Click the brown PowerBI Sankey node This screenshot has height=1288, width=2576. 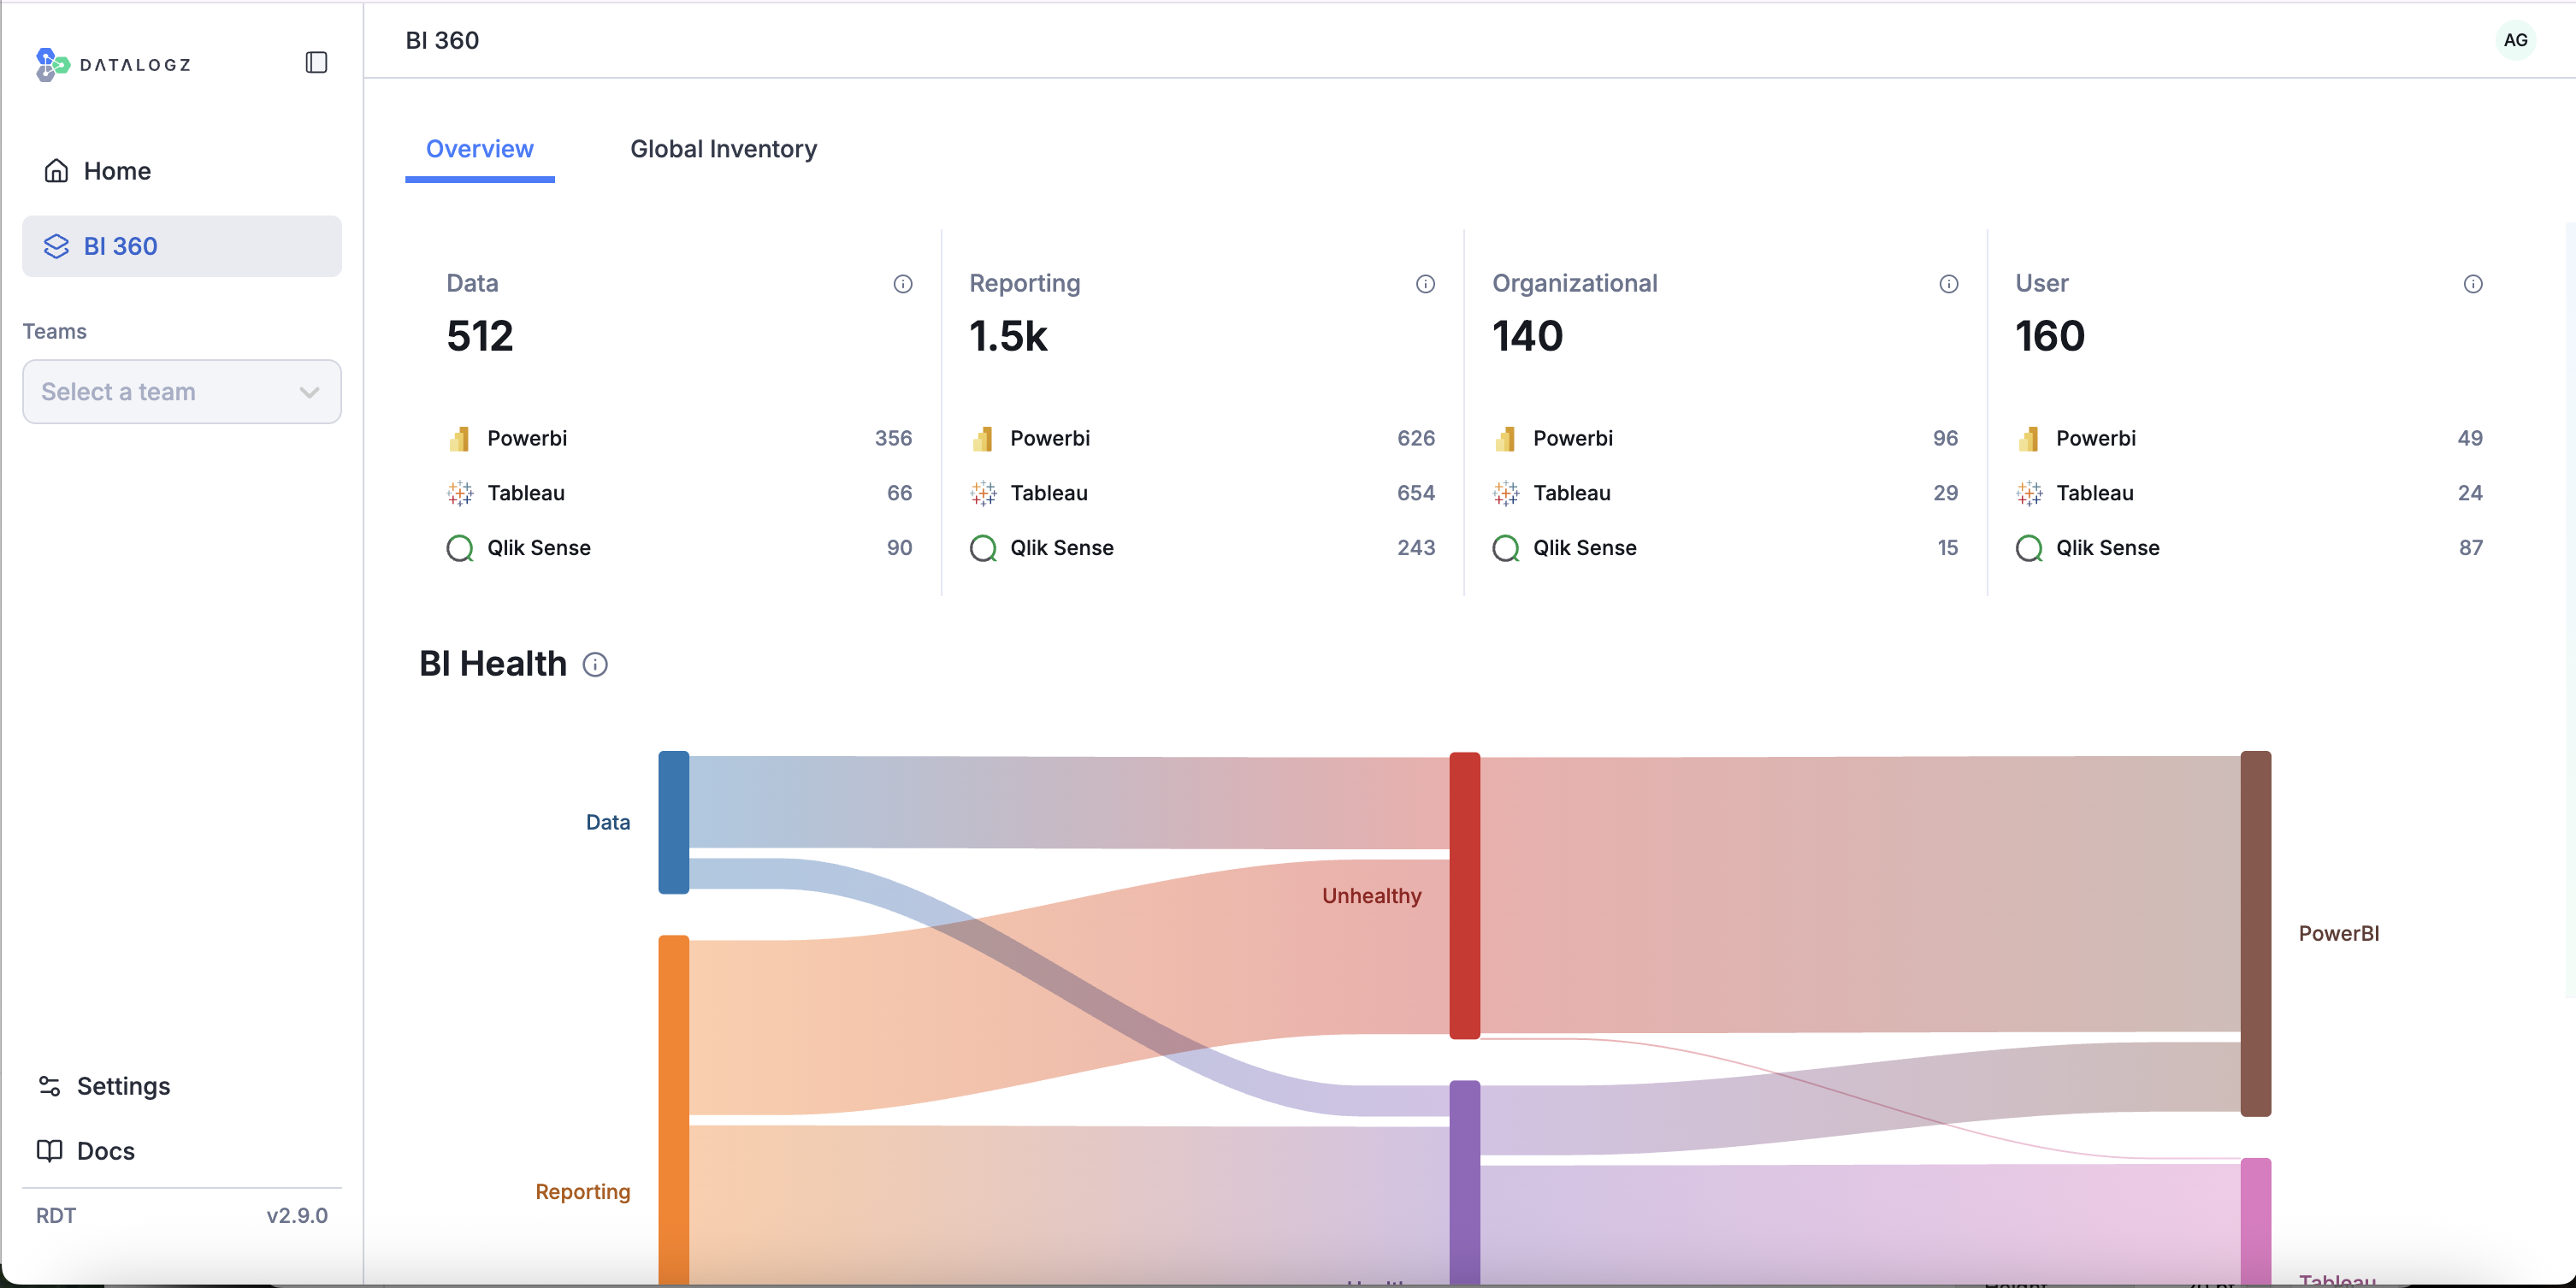click(2255, 933)
